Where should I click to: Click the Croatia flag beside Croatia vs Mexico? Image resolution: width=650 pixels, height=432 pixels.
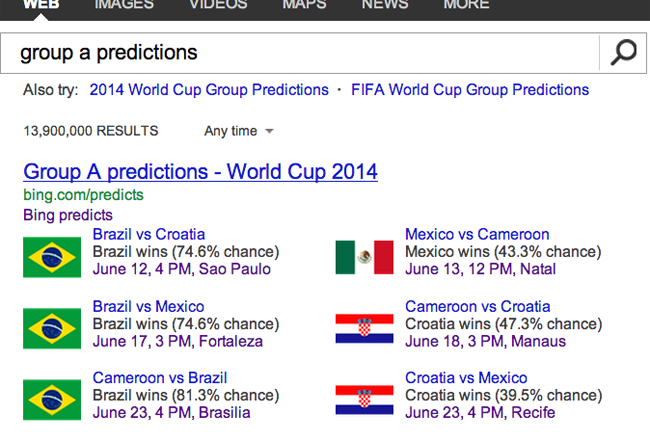[364, 399]
